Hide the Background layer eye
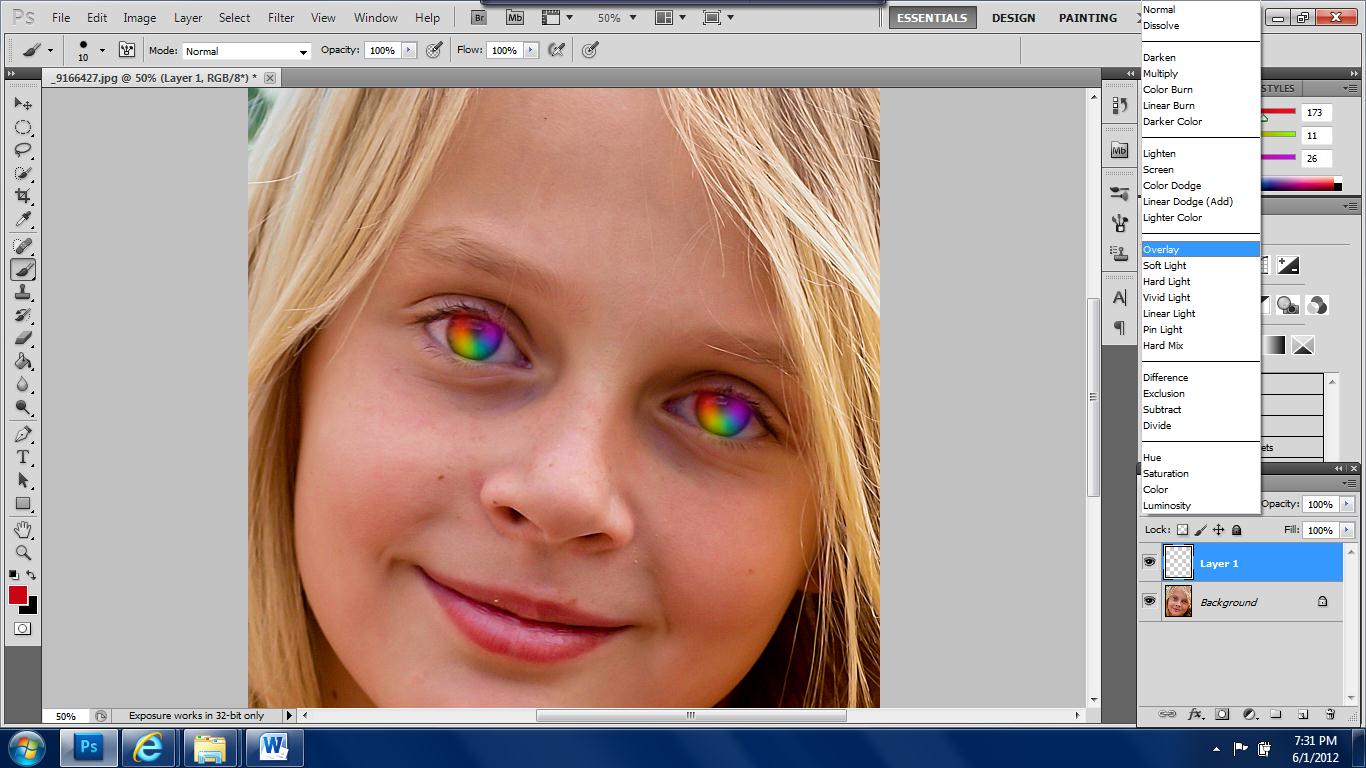 pyautogui.click(x=1149, y=601)
